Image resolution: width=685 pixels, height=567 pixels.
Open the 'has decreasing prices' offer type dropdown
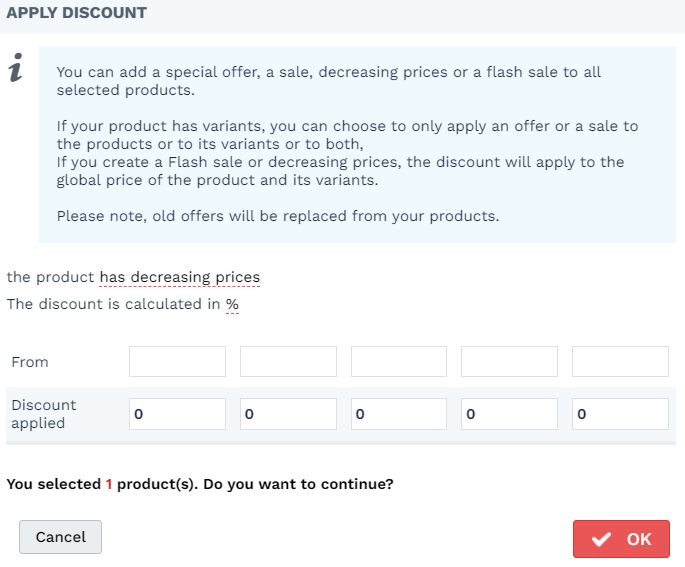(180, 277)
